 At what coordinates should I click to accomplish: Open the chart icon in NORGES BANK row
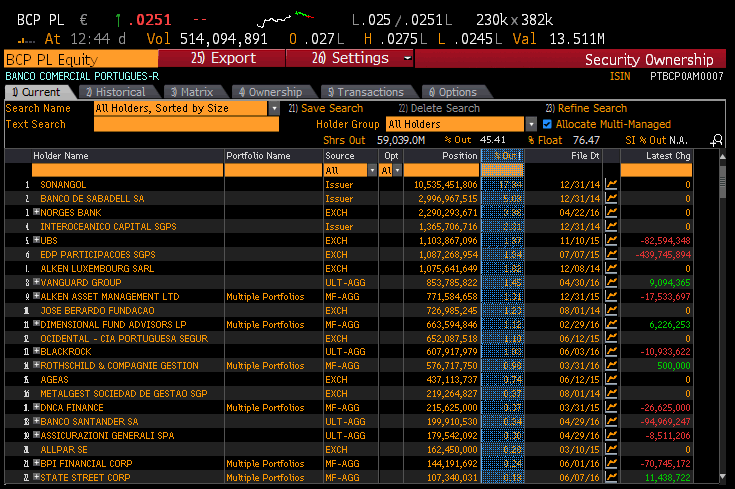pyautogui.click(x=611, y=212)
